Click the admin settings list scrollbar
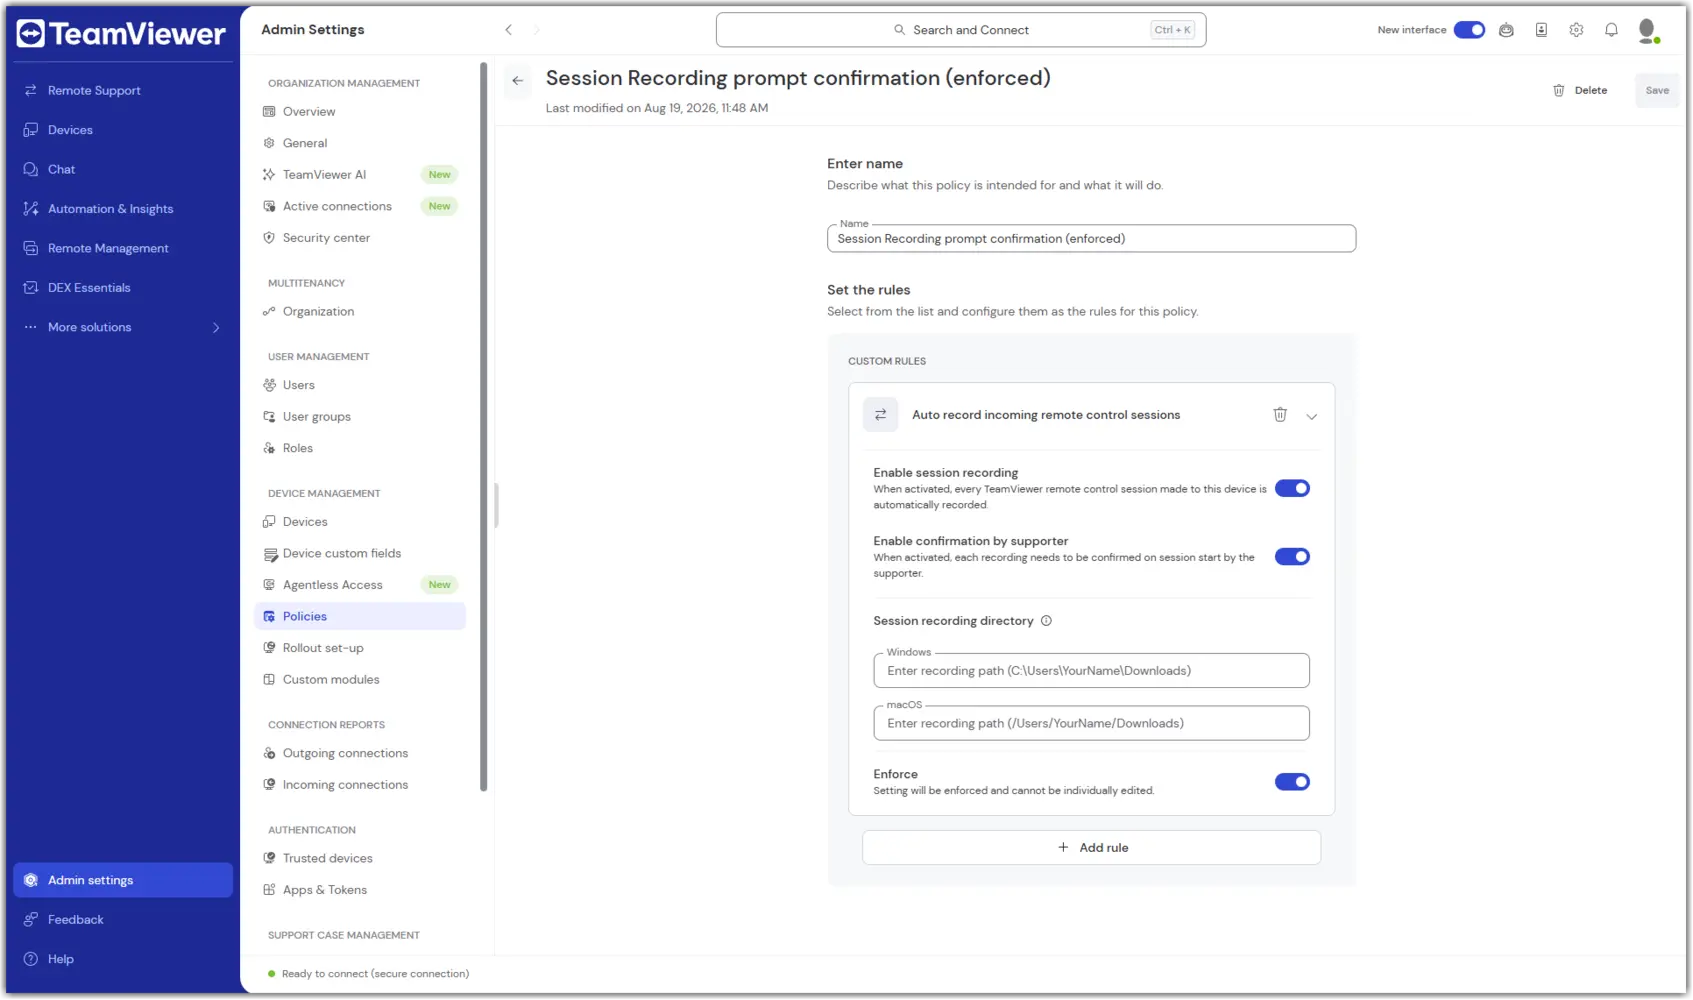Image resolution: width=1693 pixels, height=1000 pixels. tap(484, 426)
